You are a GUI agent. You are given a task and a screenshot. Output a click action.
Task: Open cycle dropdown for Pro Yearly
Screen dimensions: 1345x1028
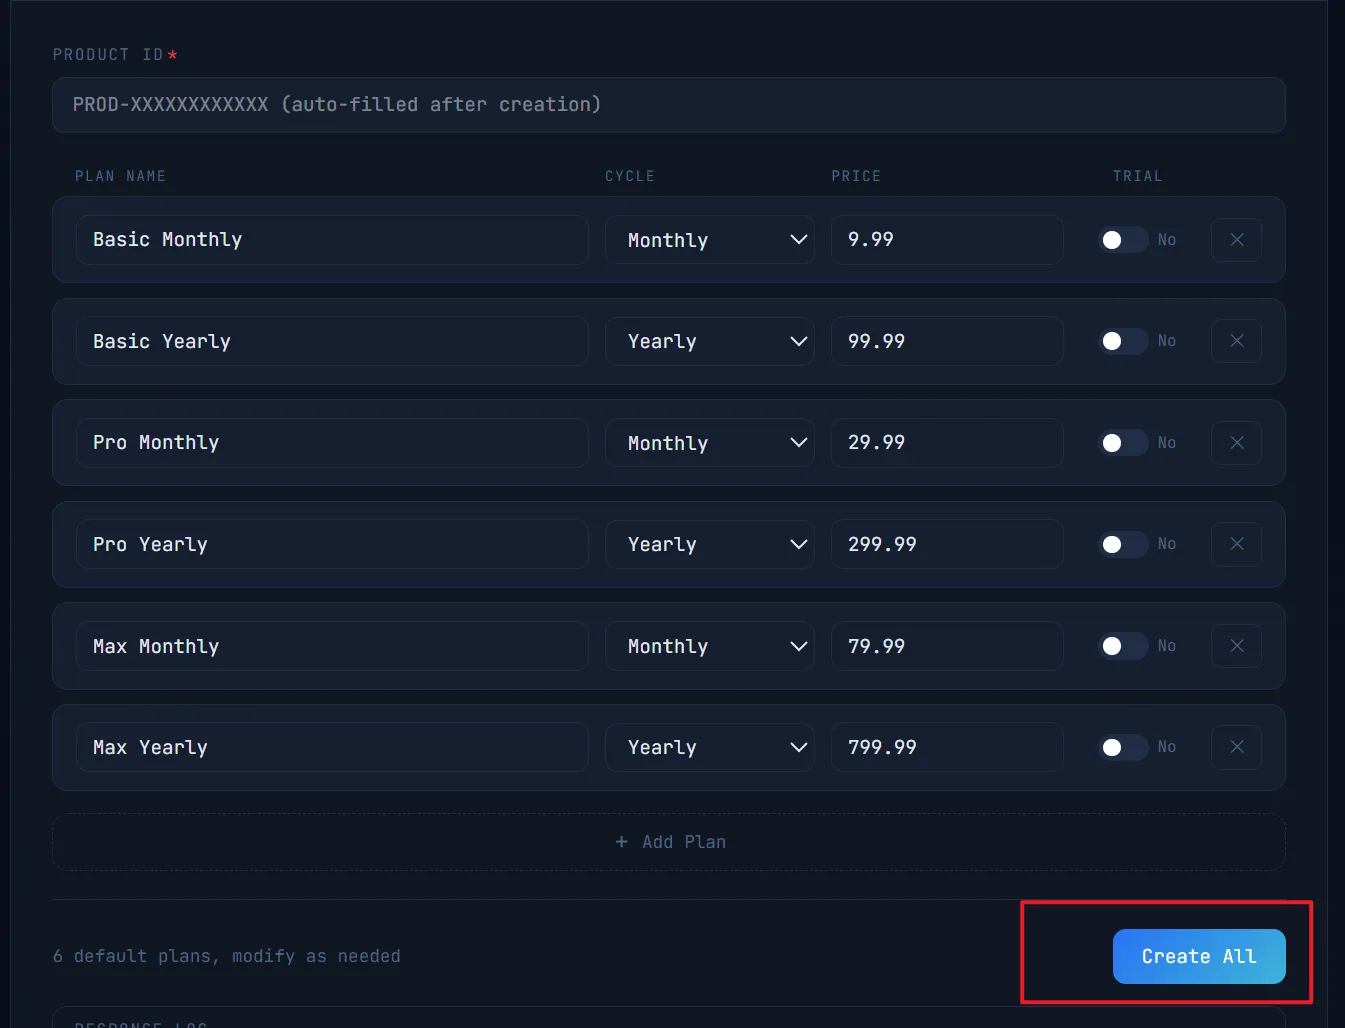(709, 544)
